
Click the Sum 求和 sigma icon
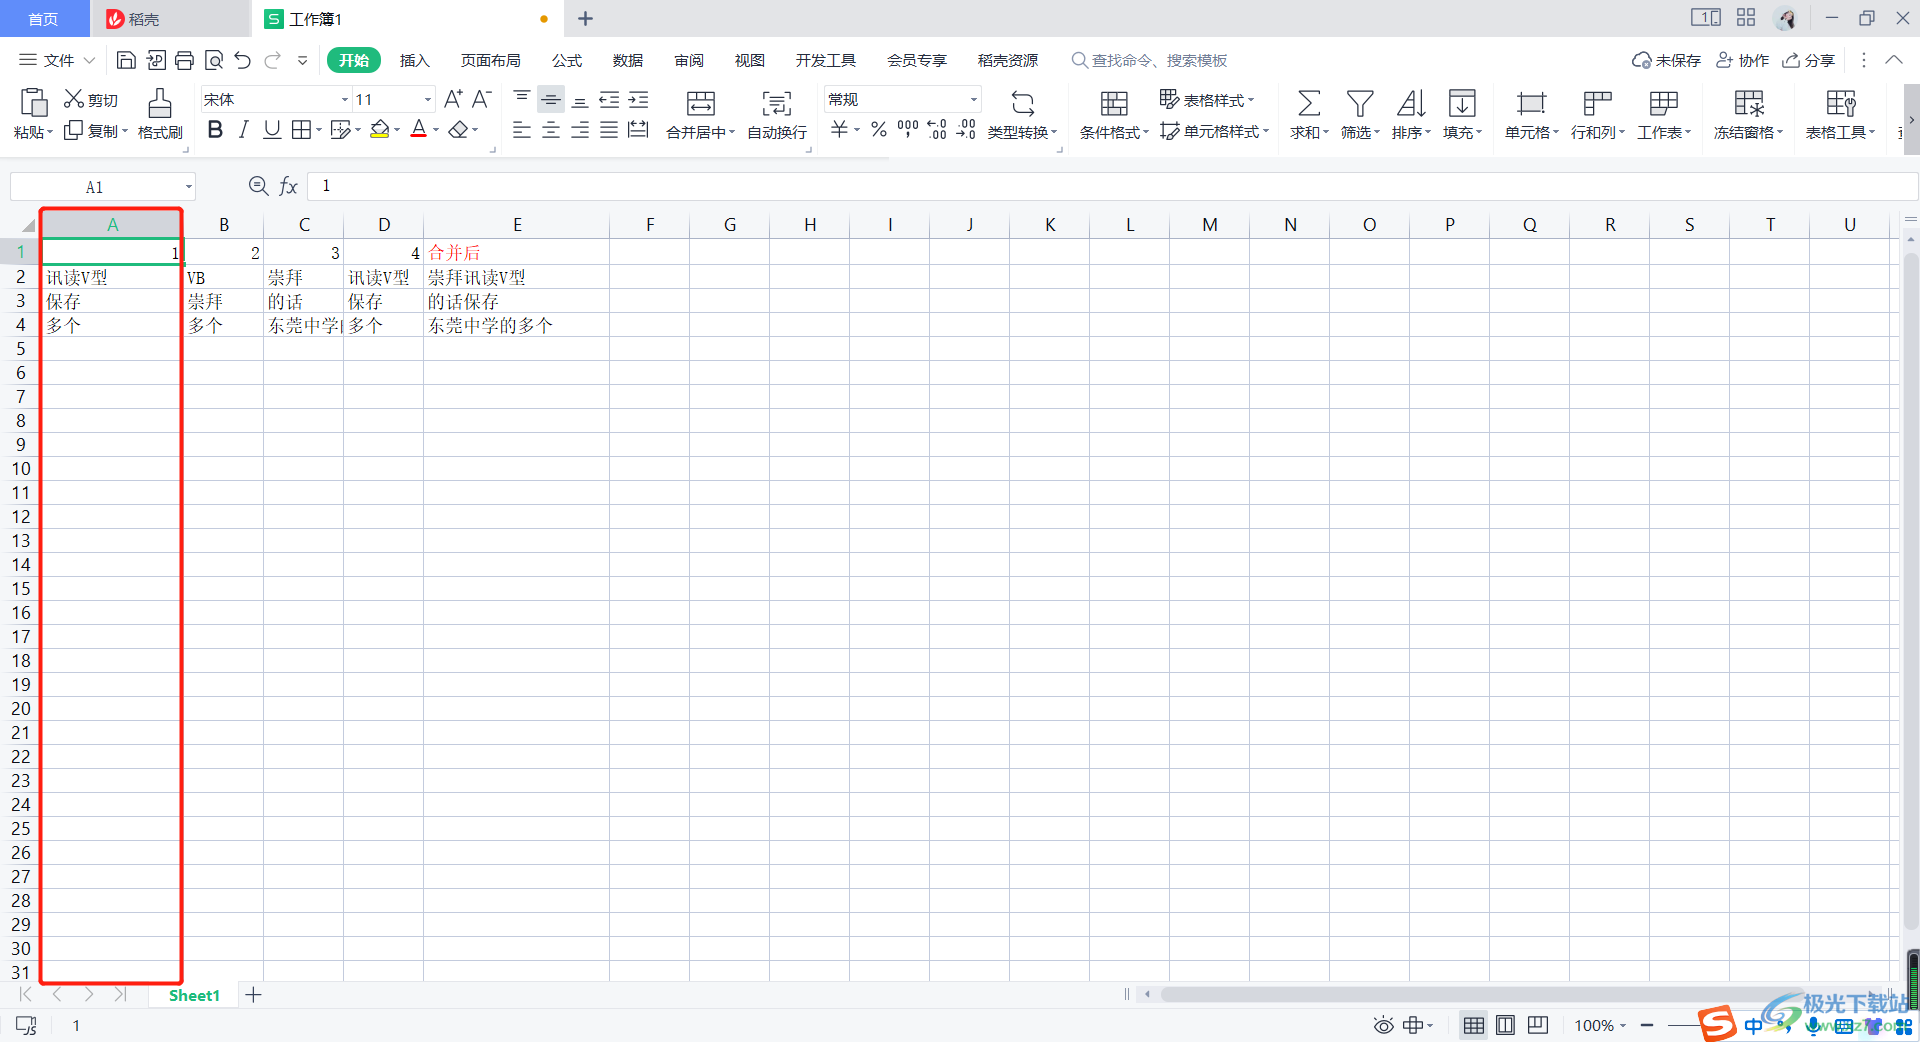click(x=1308, y=103)
